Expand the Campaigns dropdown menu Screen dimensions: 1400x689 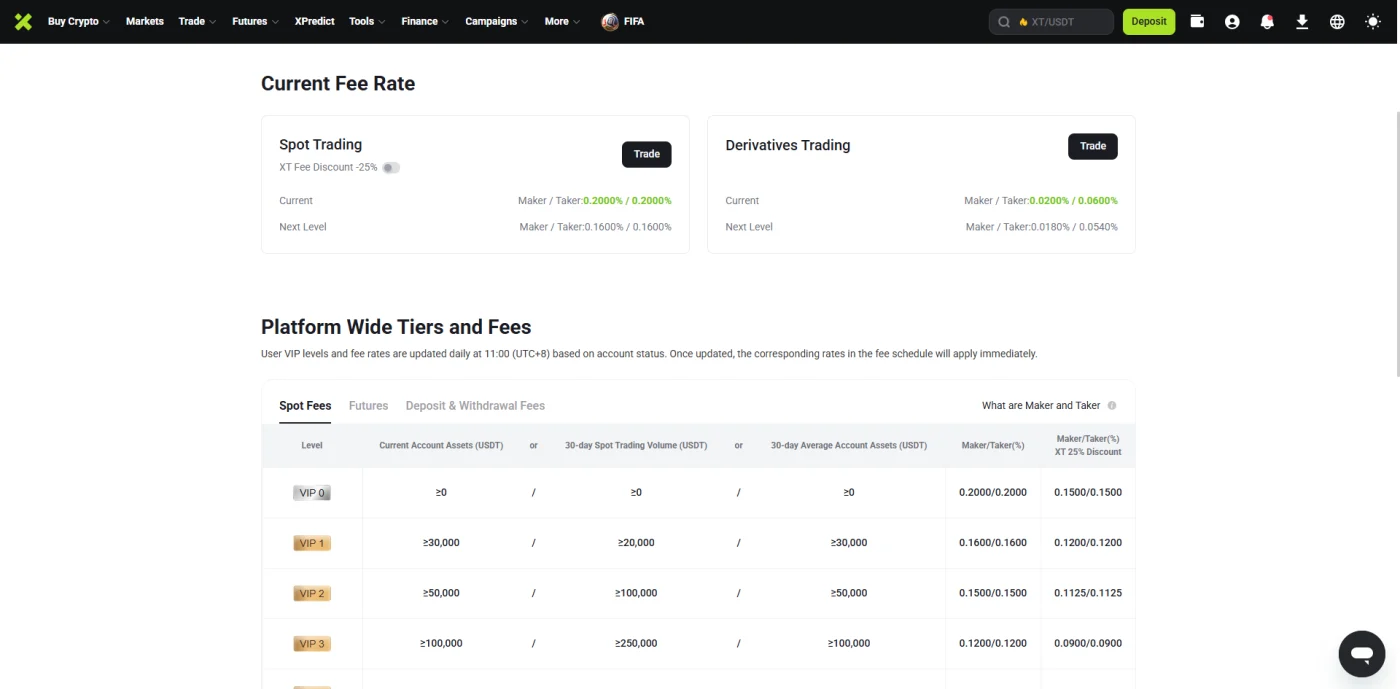(x=497, y=21)
